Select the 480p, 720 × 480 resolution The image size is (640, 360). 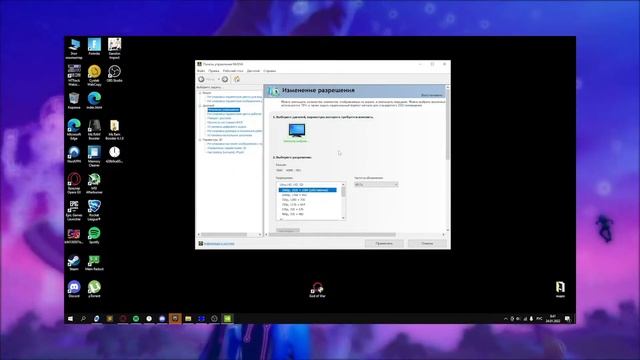pyautogui.click(x=293, y=214)
